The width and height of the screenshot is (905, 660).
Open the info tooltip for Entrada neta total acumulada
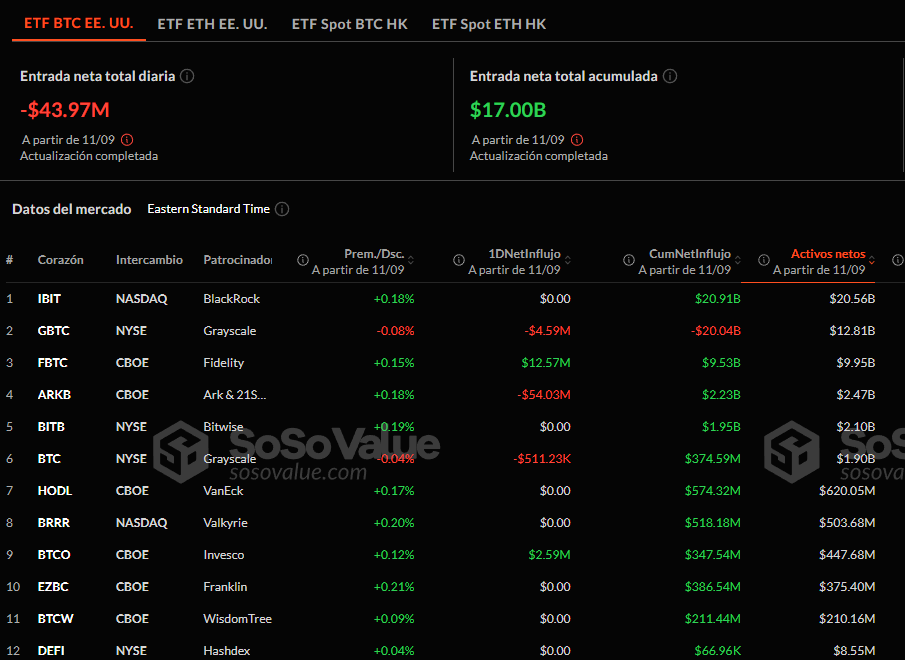670,75
